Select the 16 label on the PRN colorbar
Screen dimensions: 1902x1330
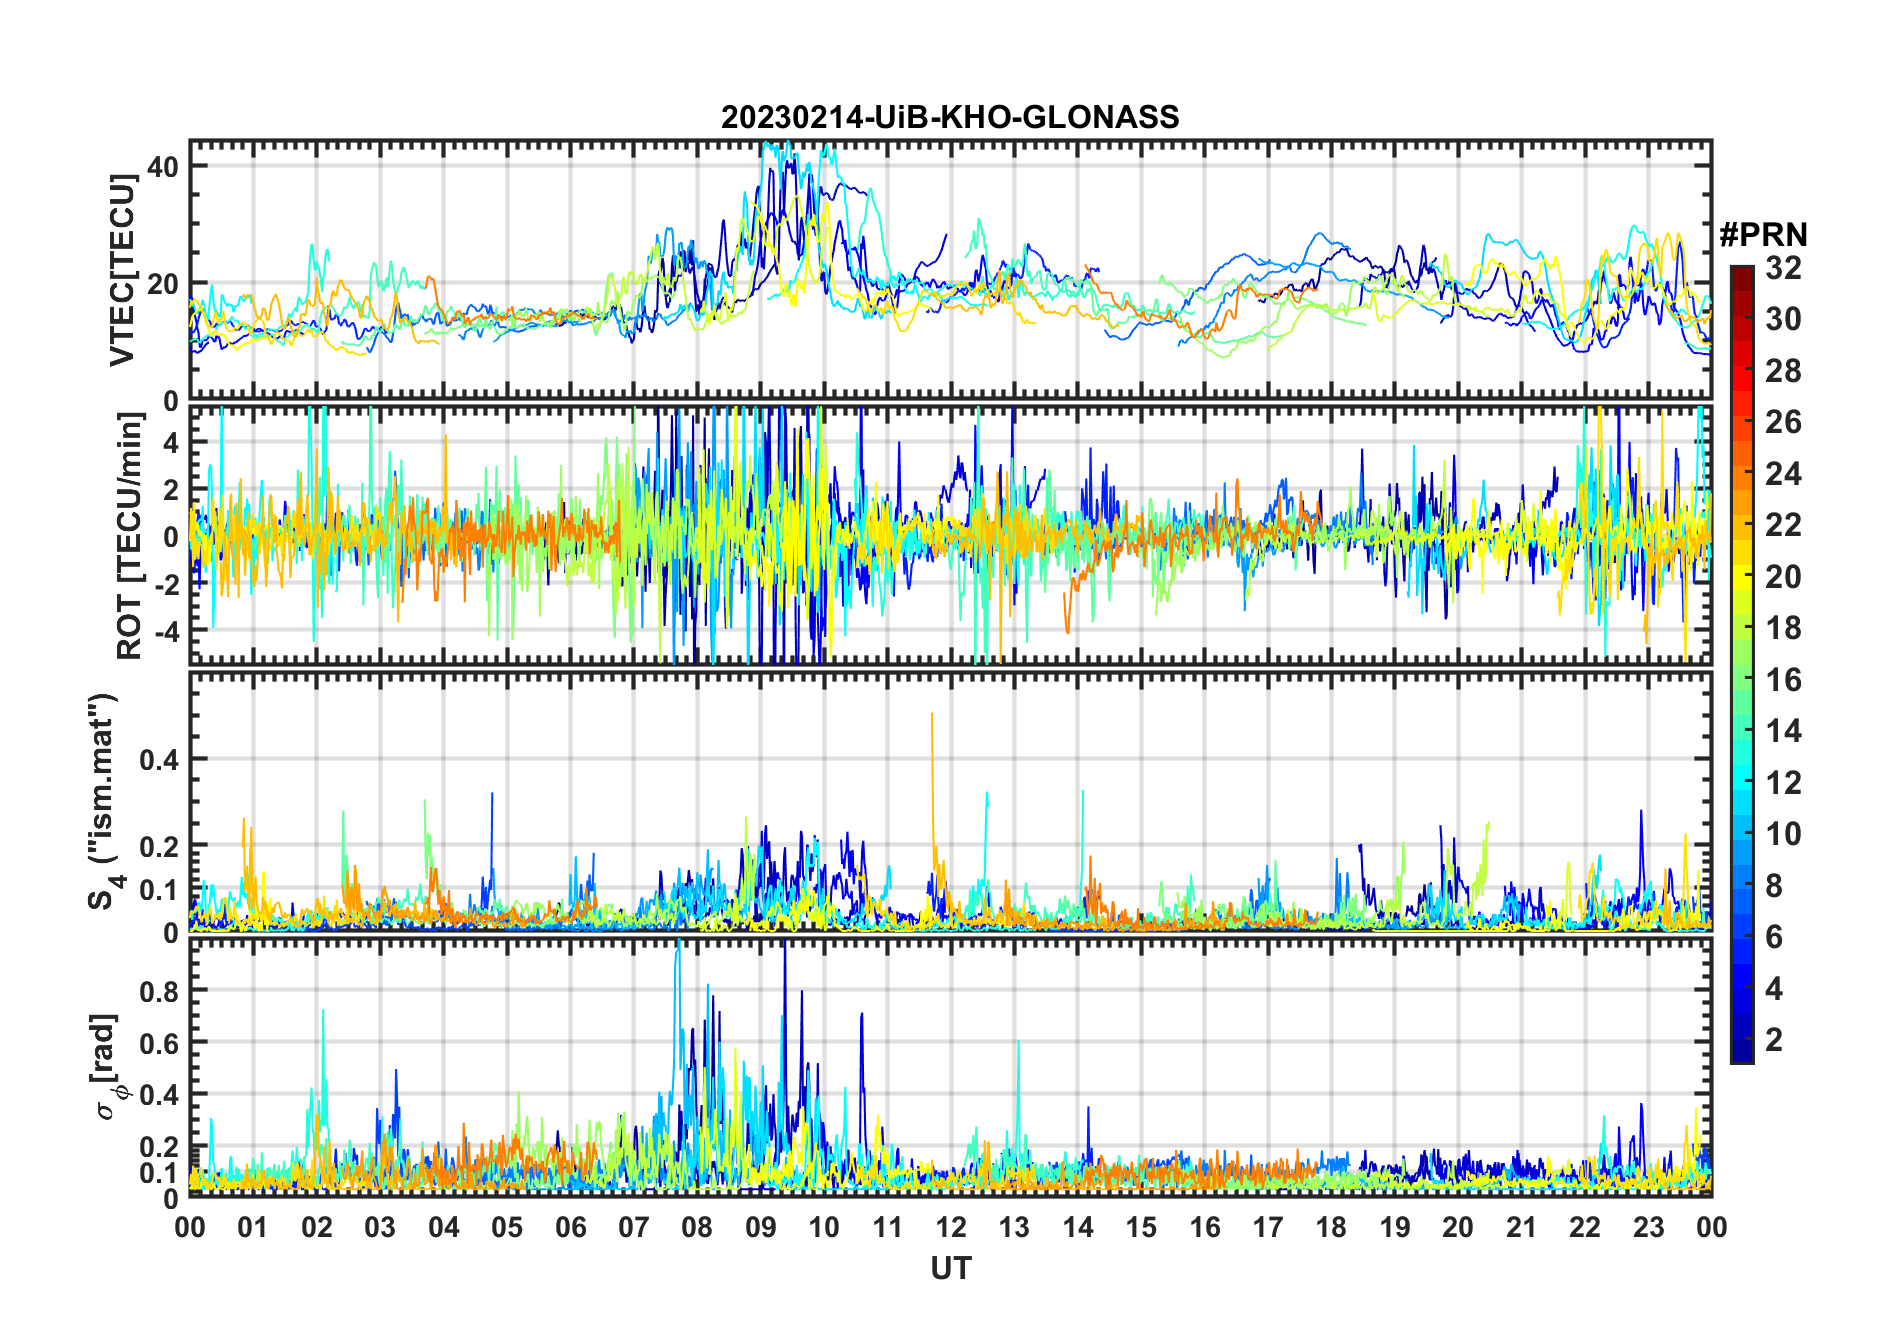click(1783, 680)
